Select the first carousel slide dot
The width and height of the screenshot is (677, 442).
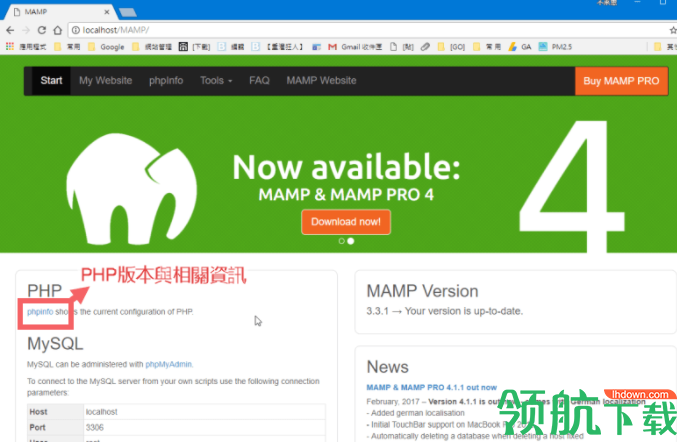pos(342,241)
